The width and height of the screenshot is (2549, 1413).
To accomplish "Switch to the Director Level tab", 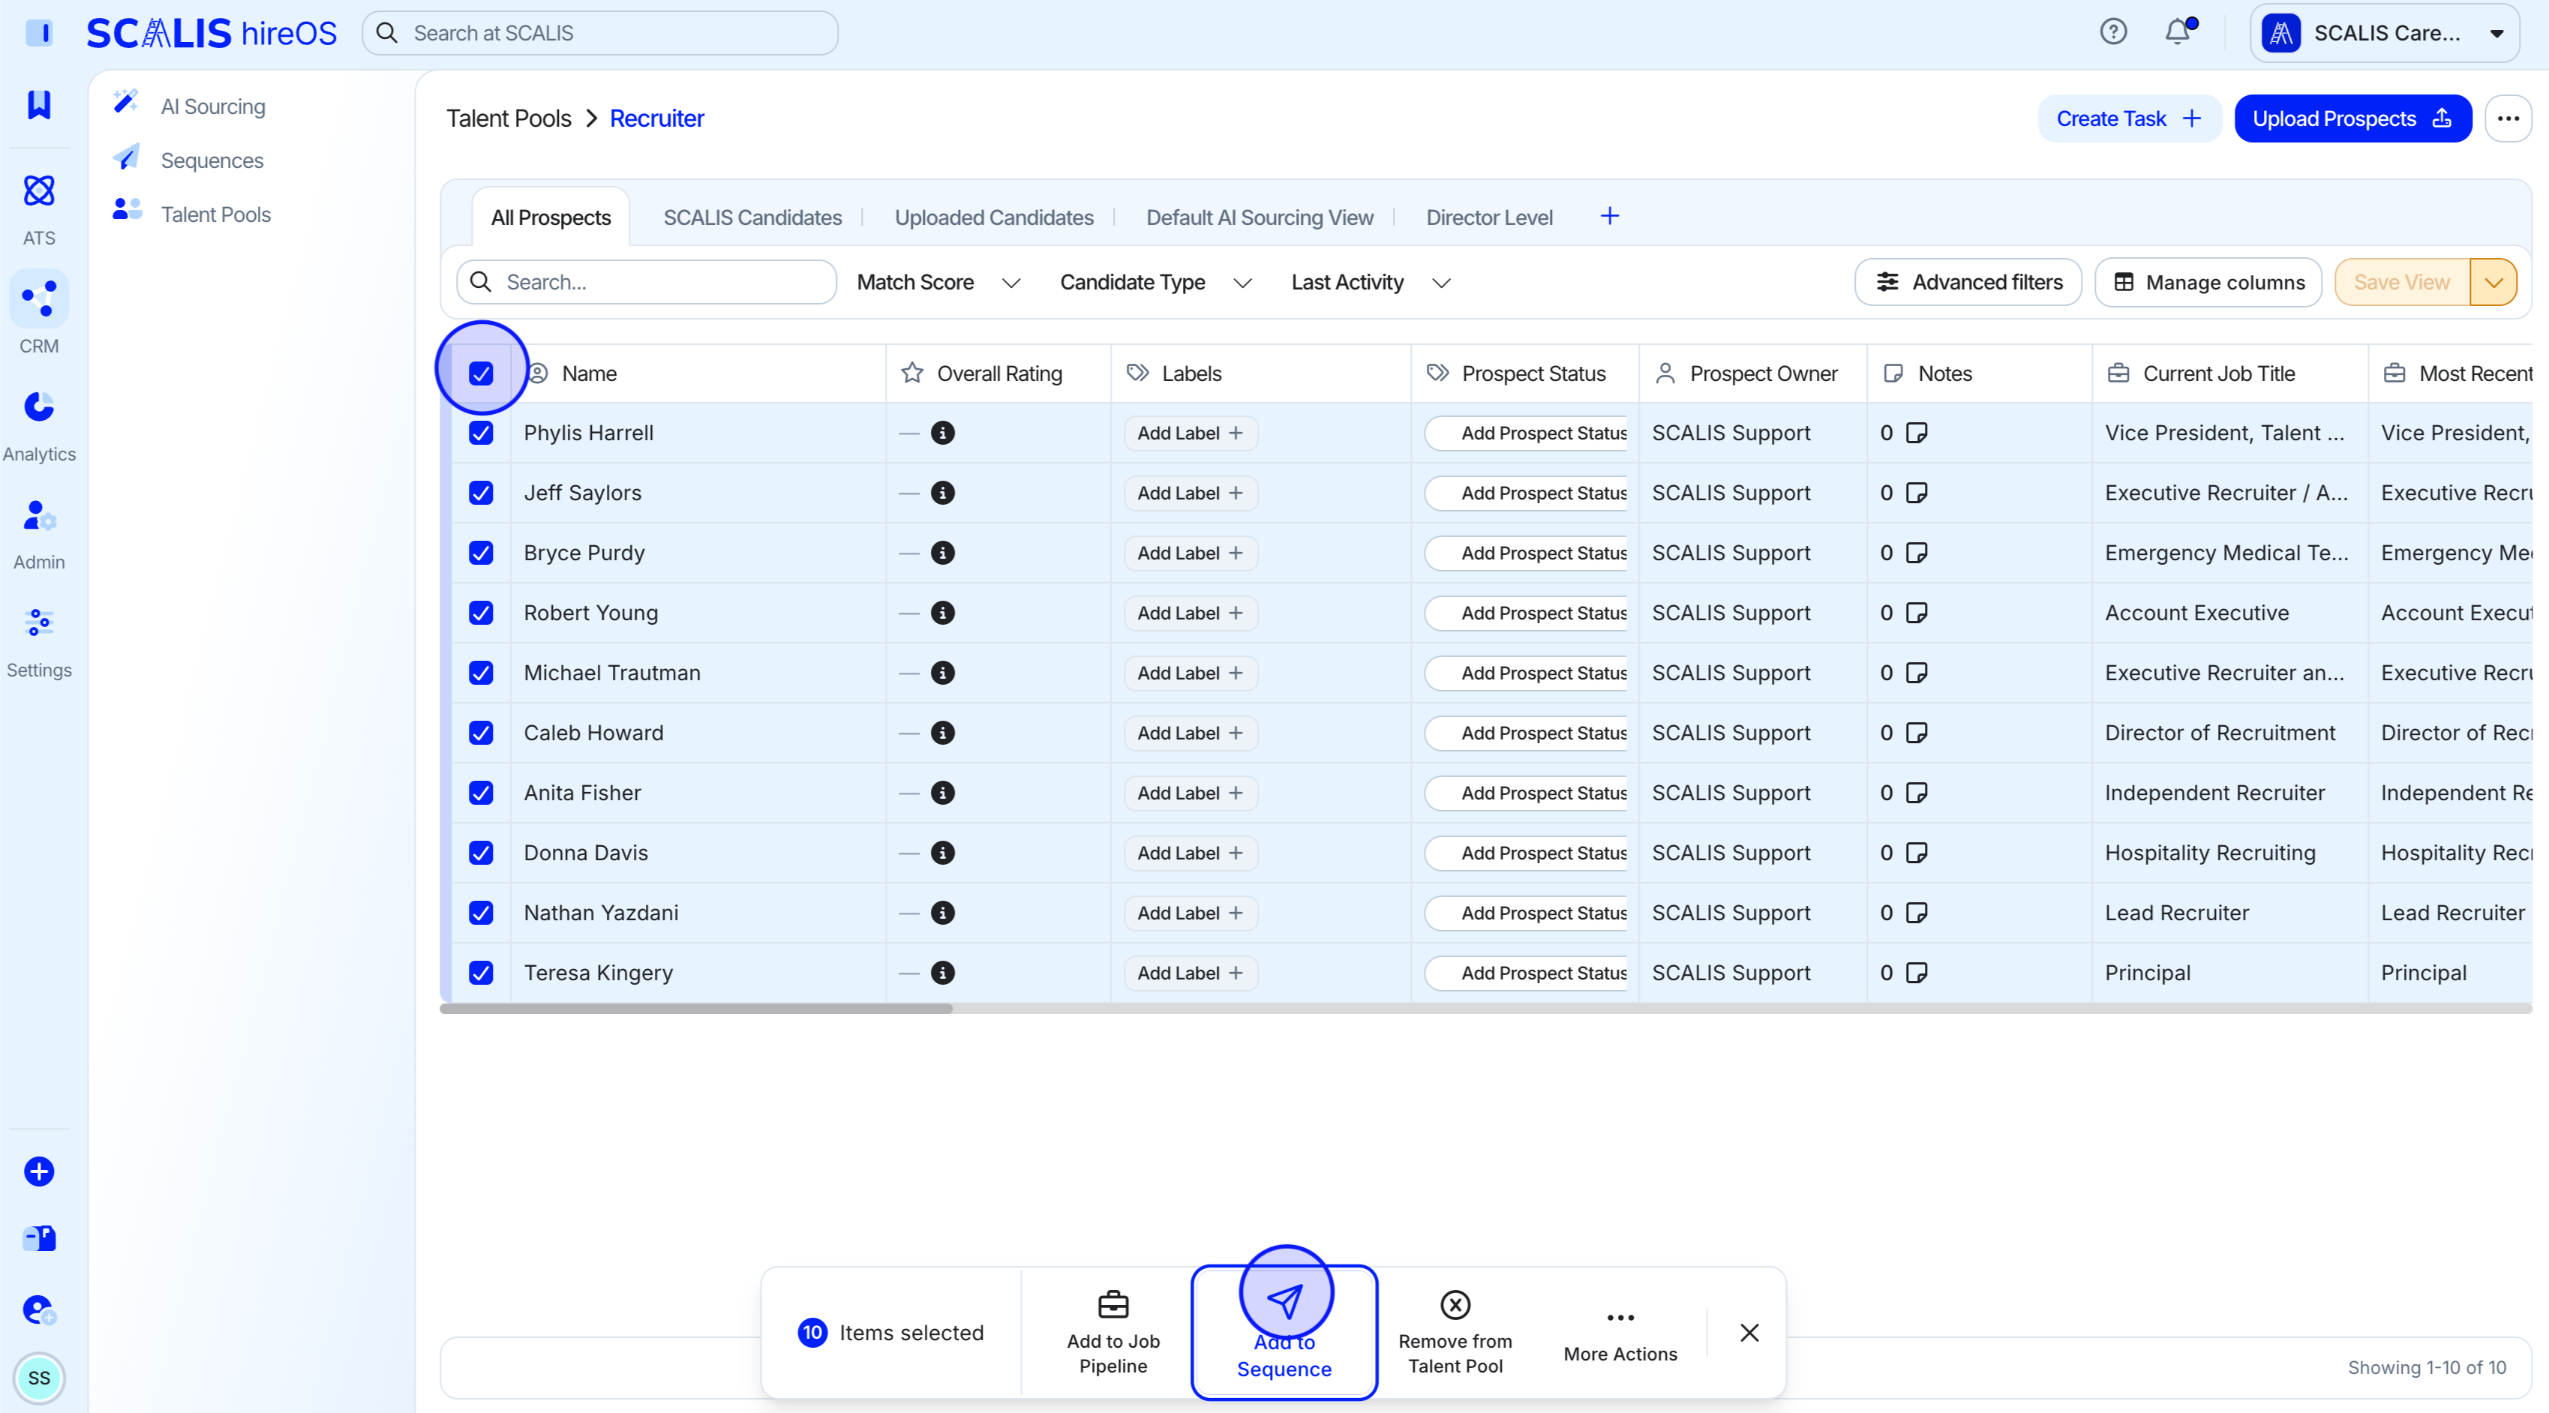I will (1489, 218).
